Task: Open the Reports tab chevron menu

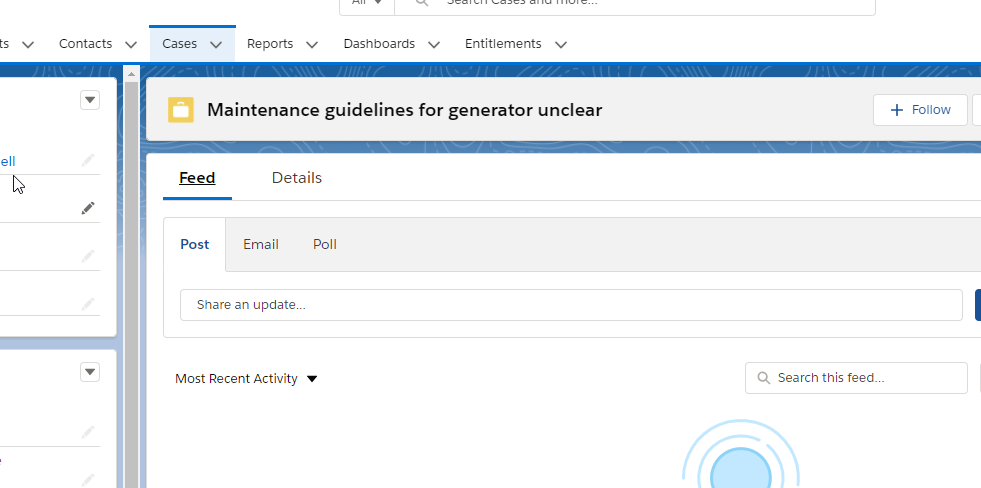Action: click(312, 45)
